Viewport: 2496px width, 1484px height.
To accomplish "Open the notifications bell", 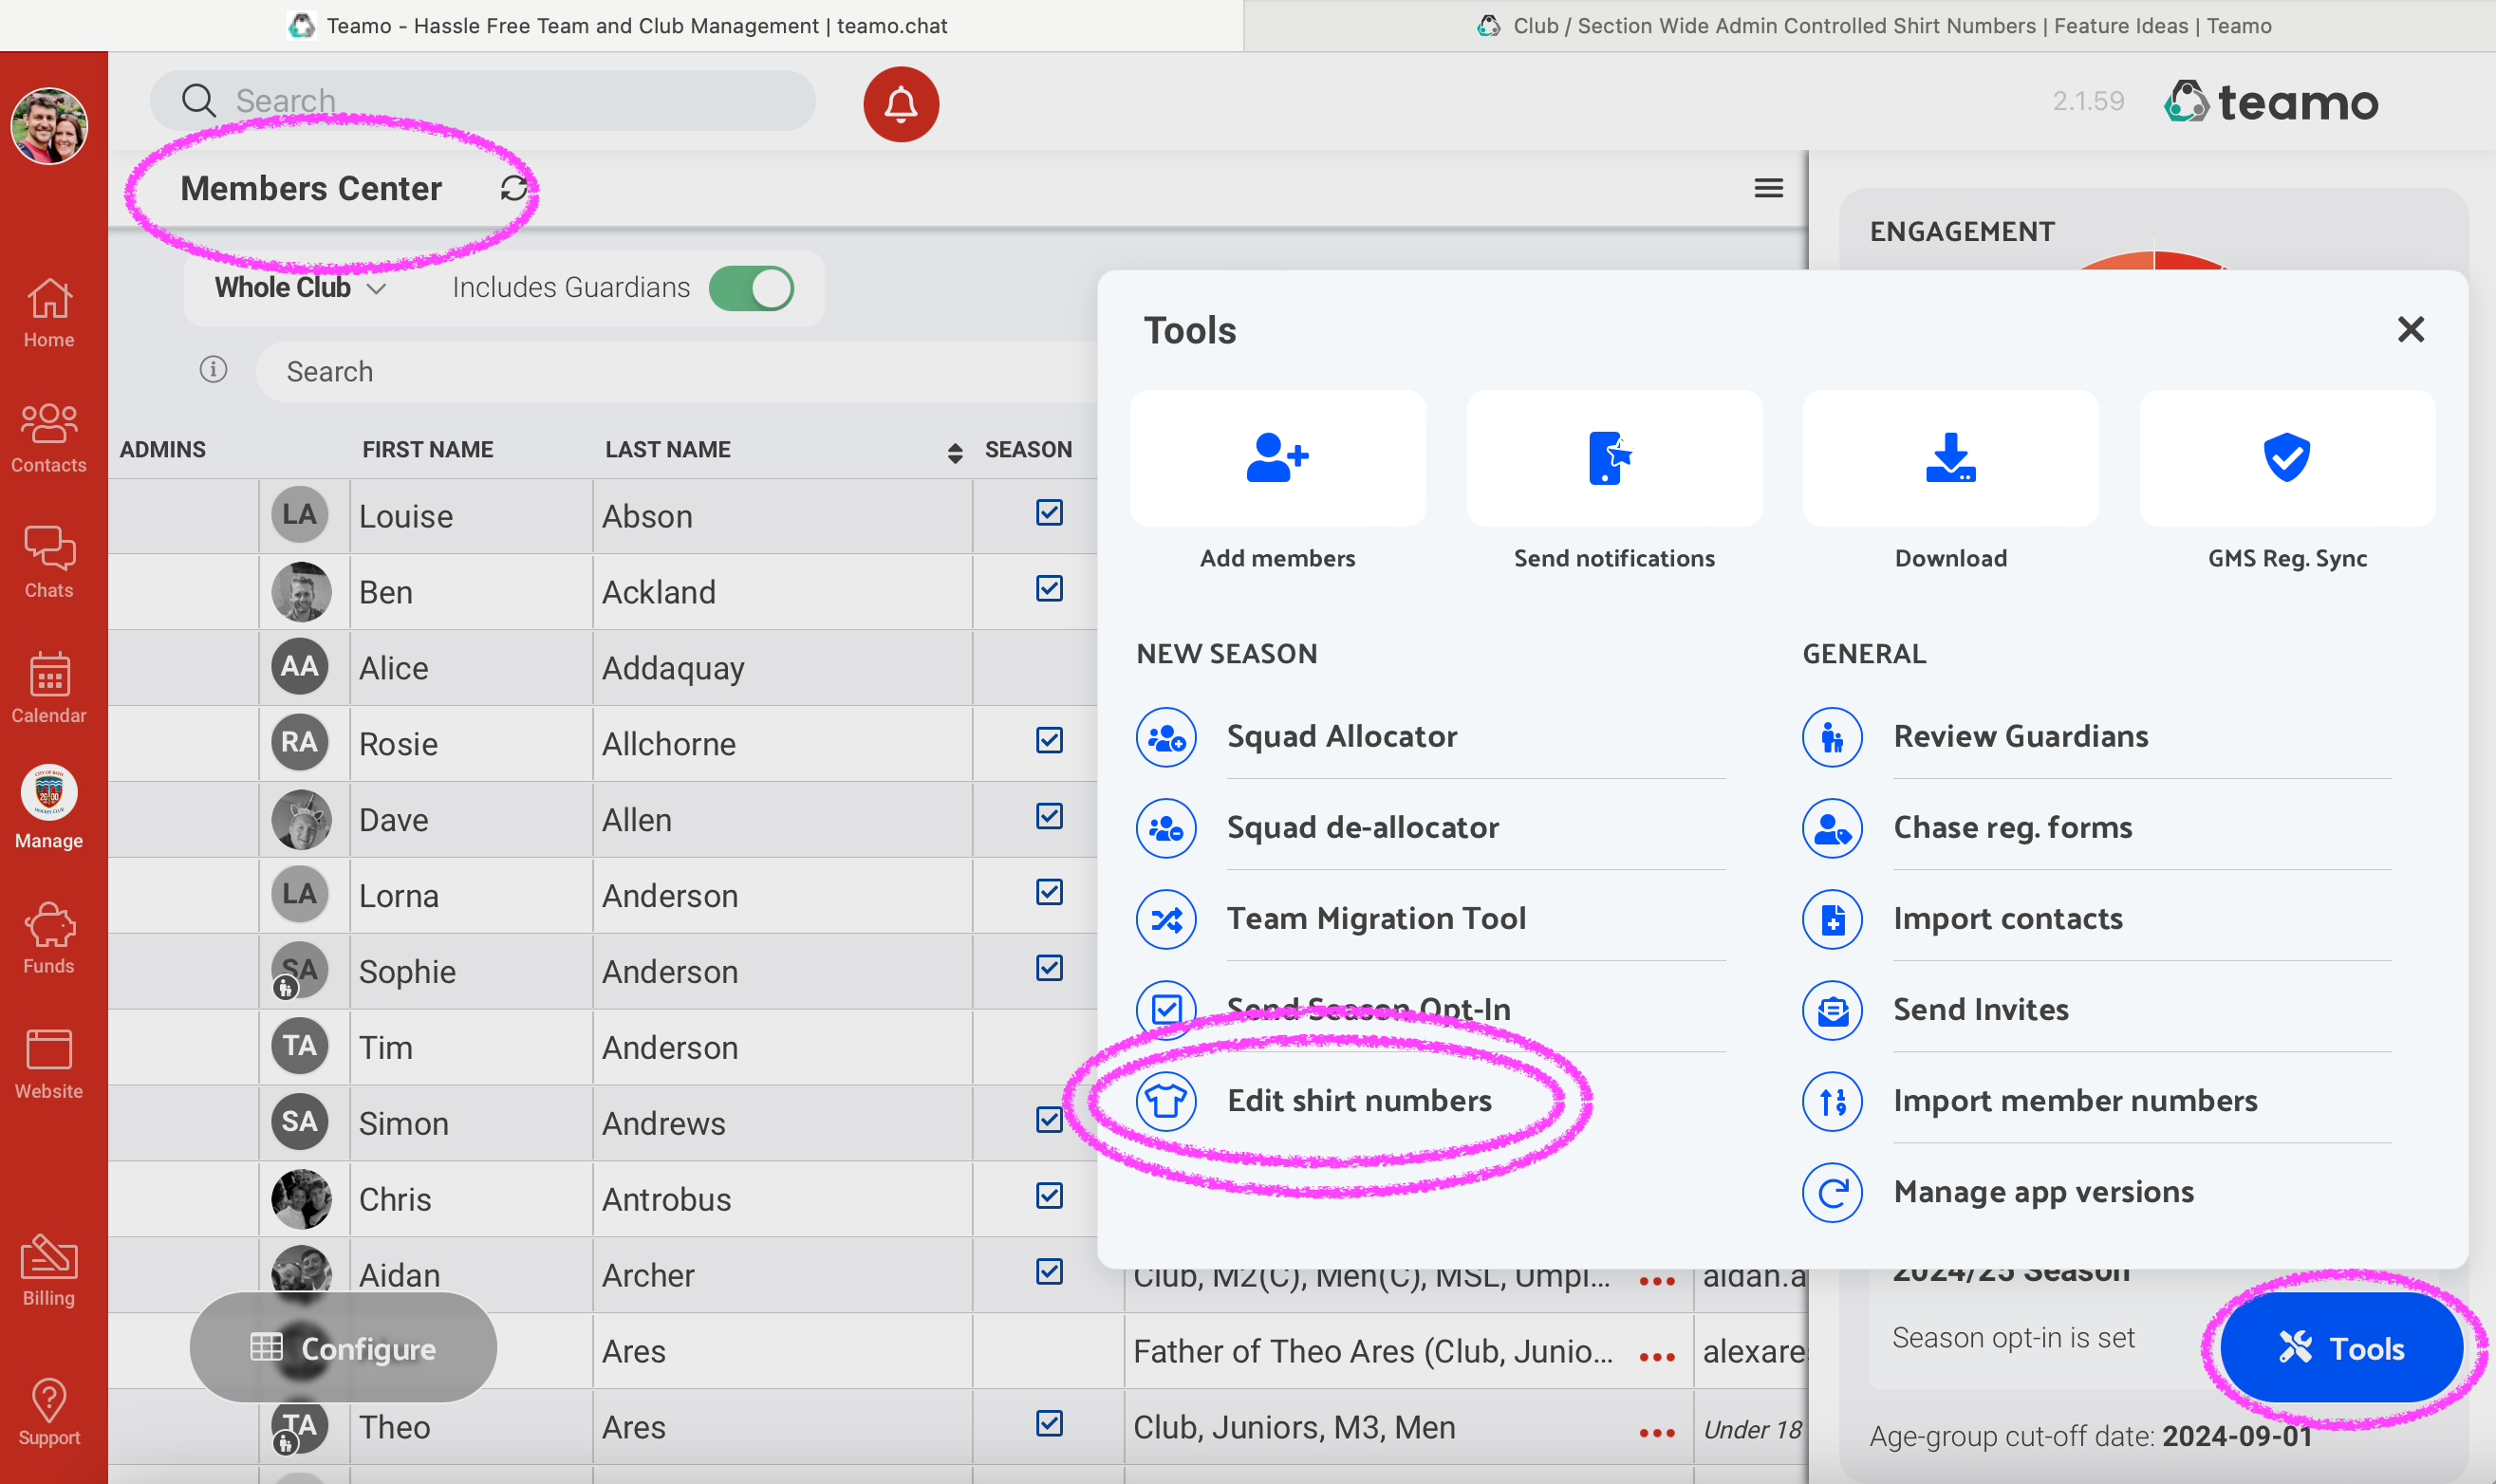I will 900,104.
